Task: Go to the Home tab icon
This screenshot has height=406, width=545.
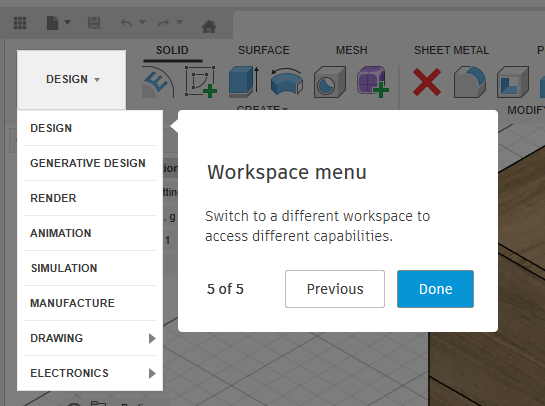Action: pos(209,26)
